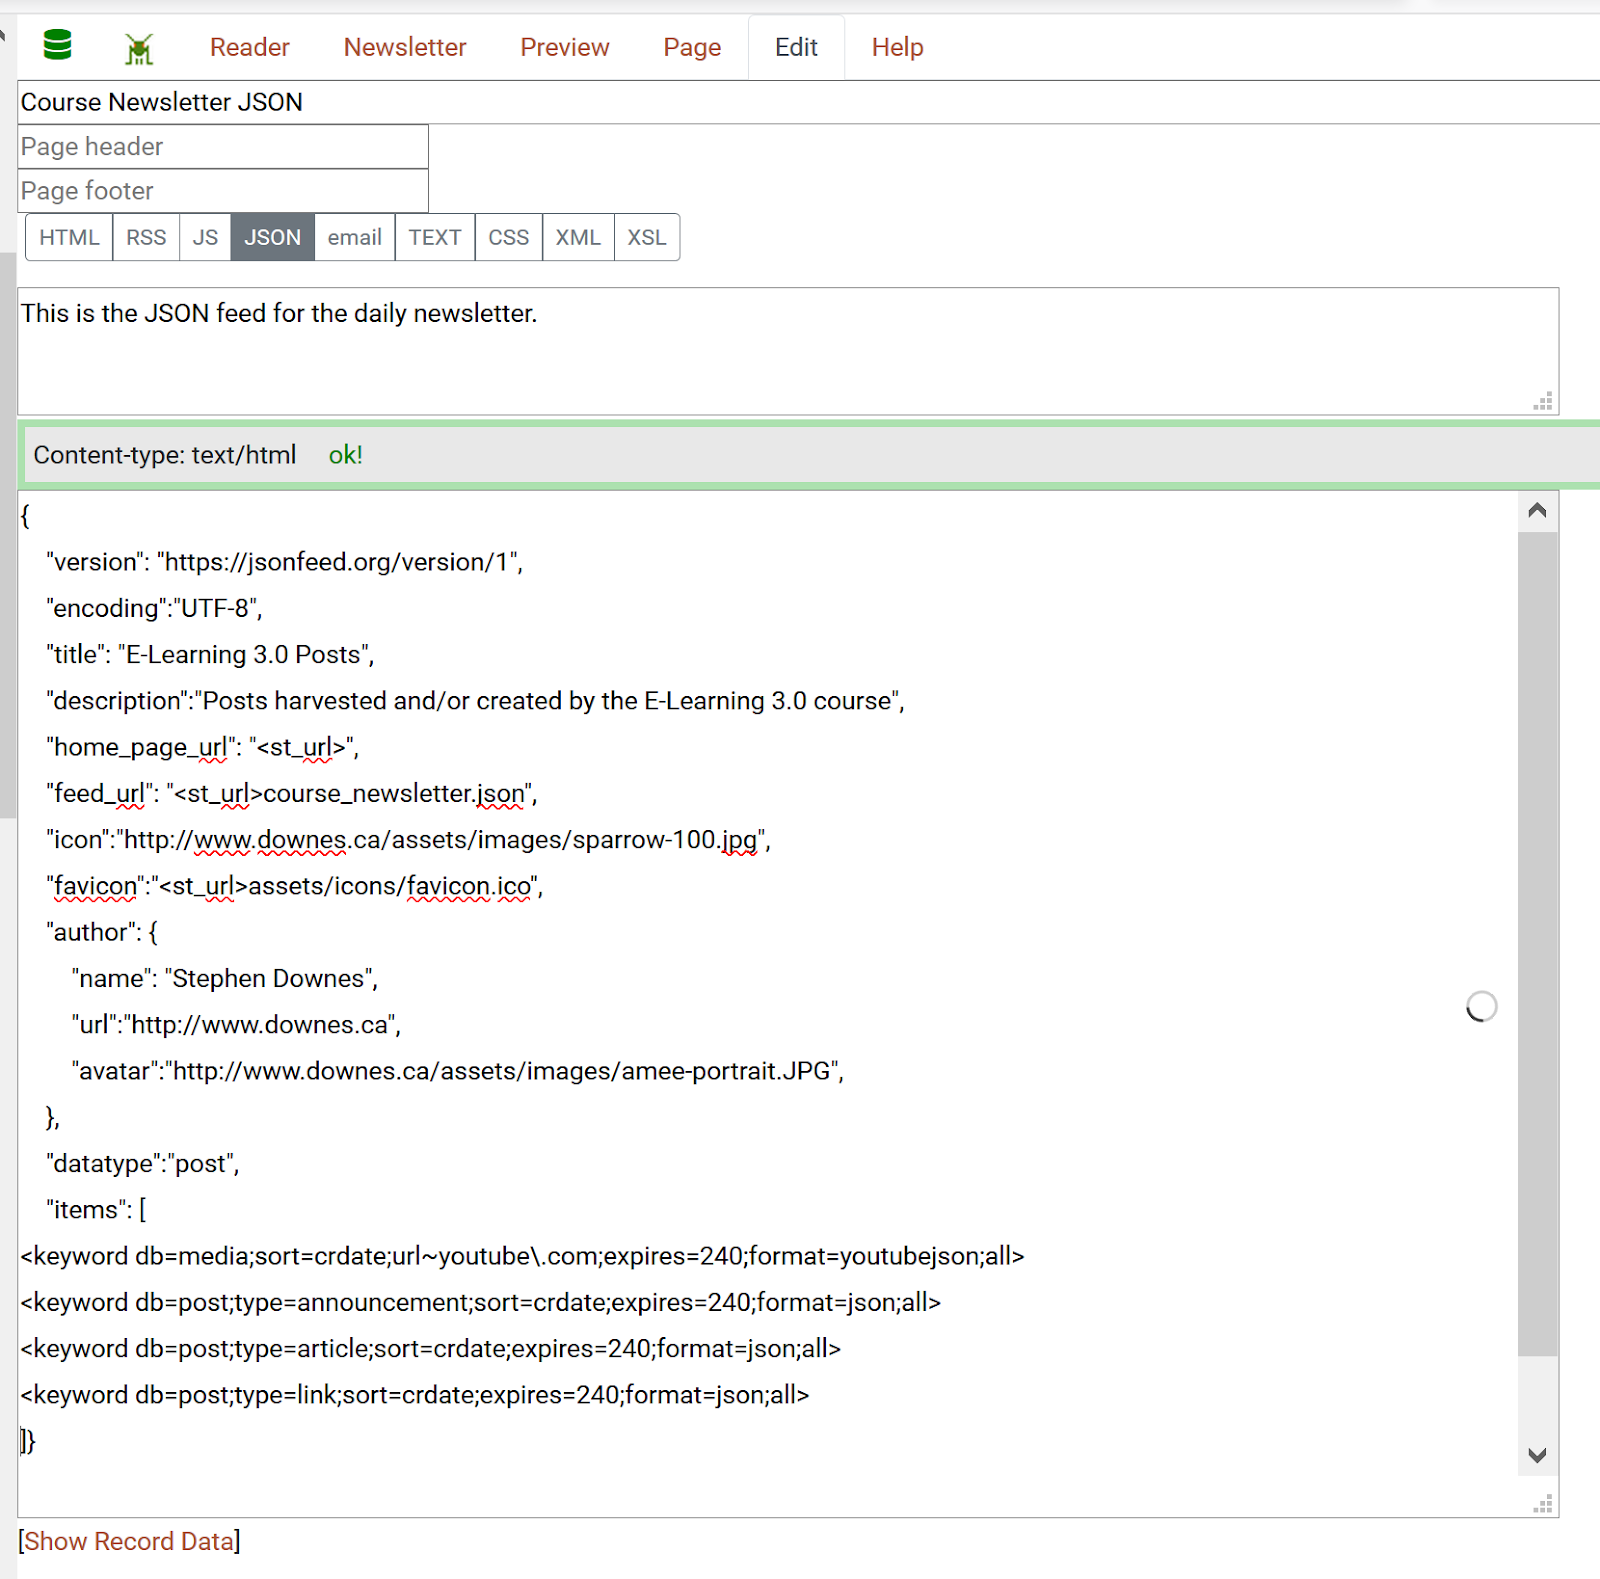Click the grasshopper logo icon
This screenshot has width=1600, height=1579.
coord(139,46)
